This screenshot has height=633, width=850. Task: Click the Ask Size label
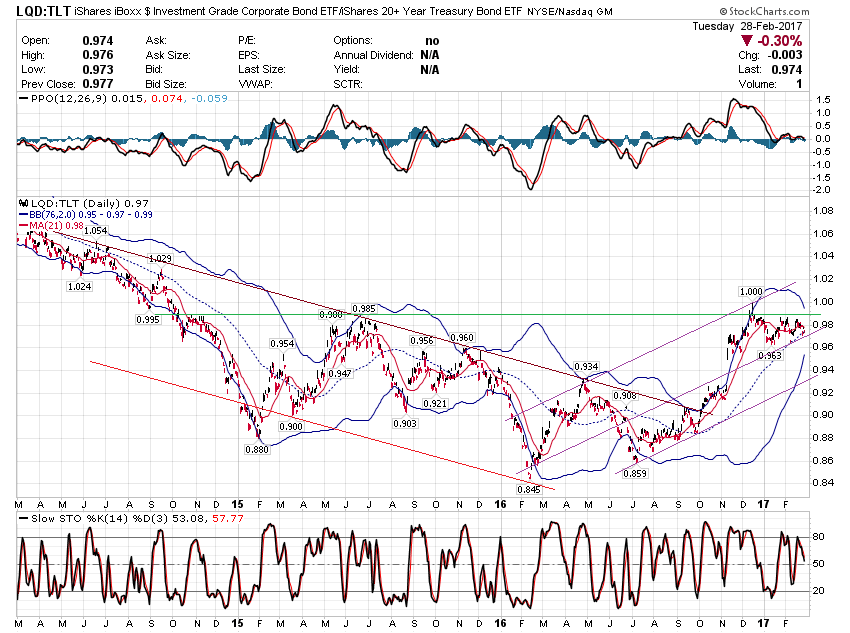(x=168, y=55)
